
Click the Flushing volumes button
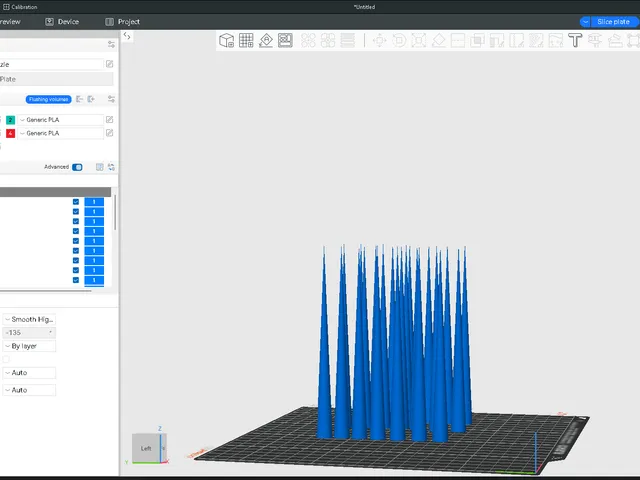point(49,99)
